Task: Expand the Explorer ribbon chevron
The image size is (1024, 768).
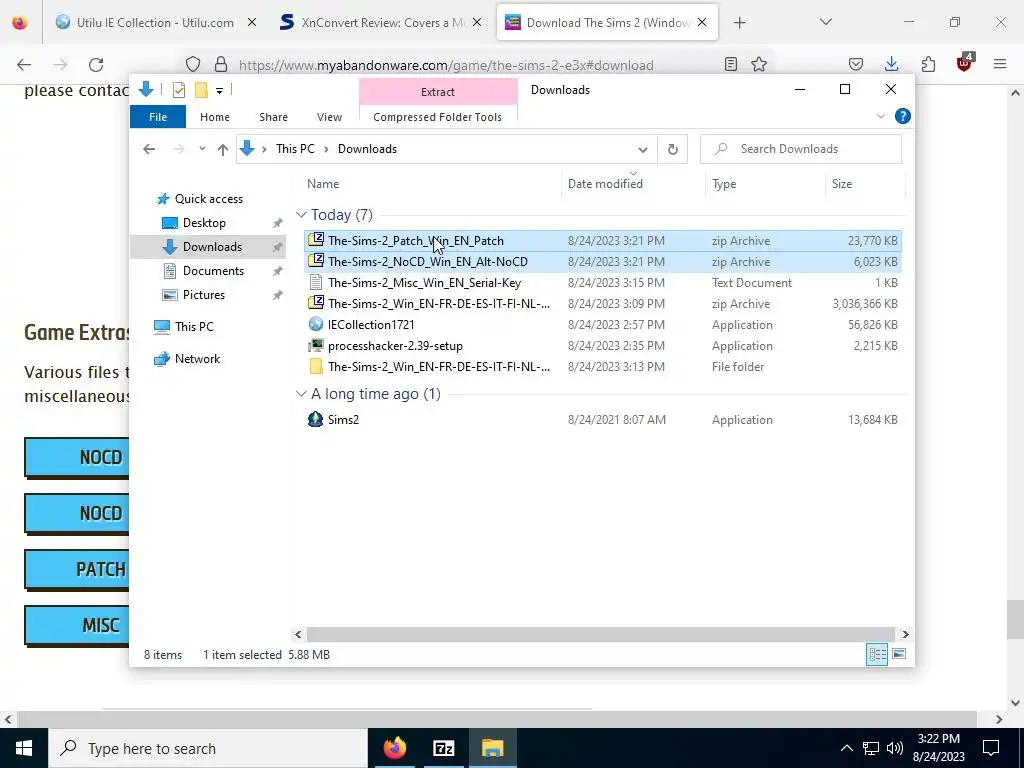Action: 880,116
